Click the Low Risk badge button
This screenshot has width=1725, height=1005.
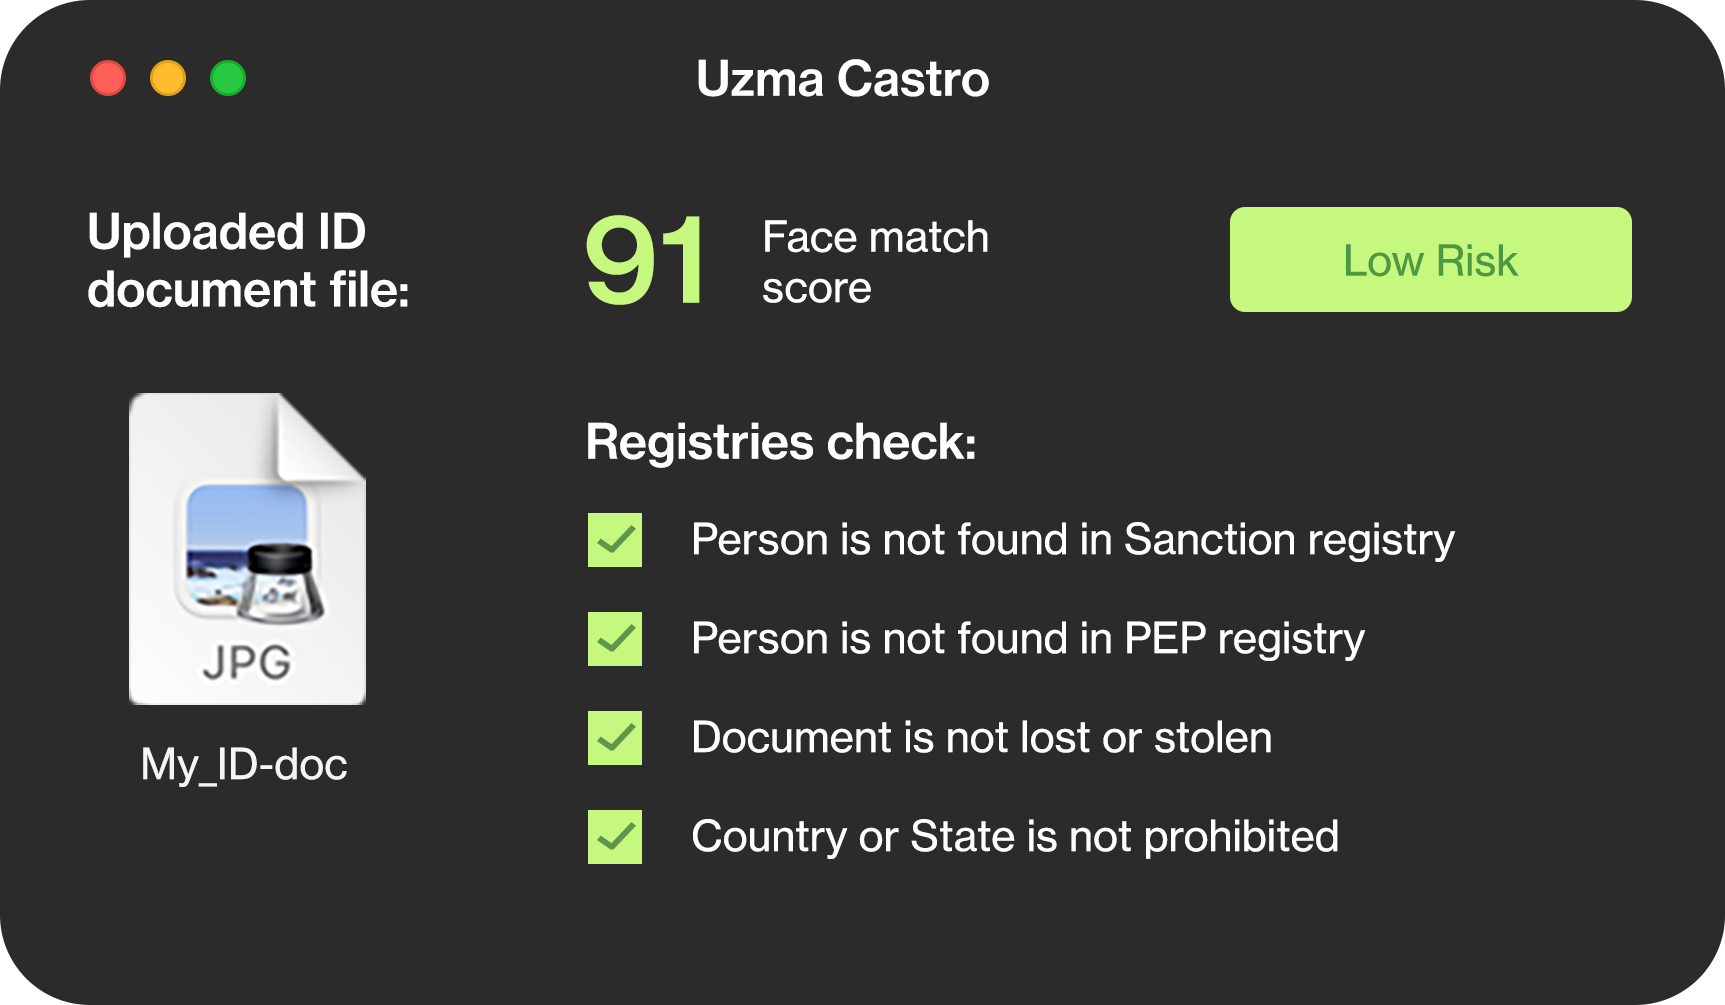1430,260
